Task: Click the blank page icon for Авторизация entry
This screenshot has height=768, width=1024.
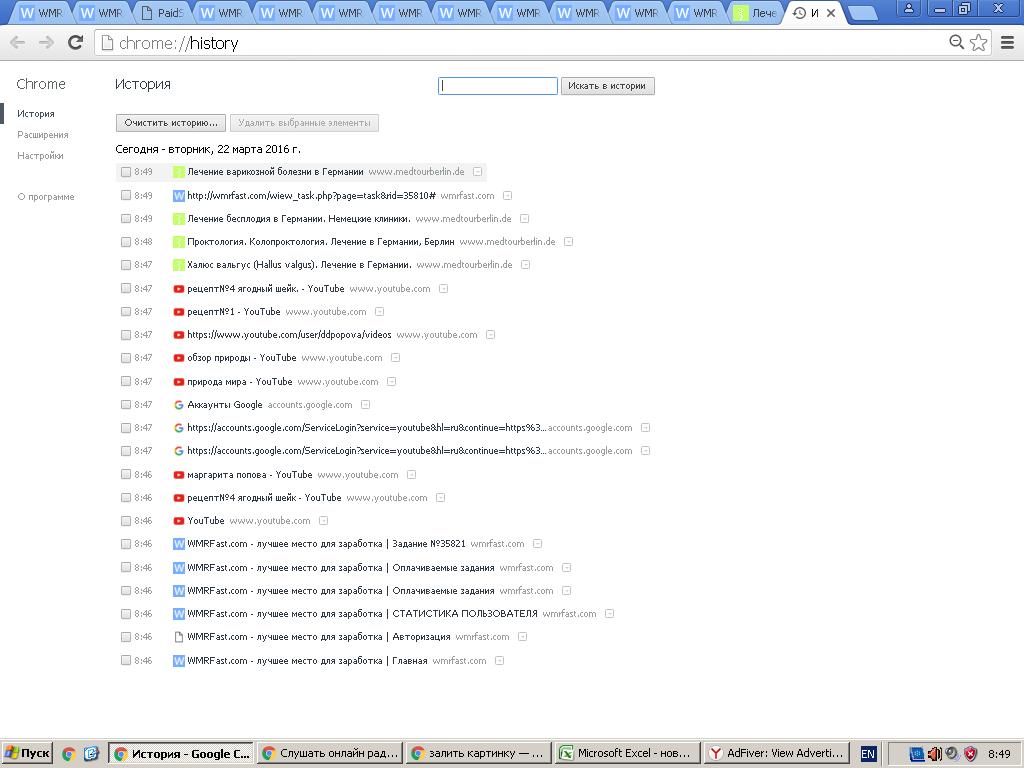Action: [x=178, y=637]
